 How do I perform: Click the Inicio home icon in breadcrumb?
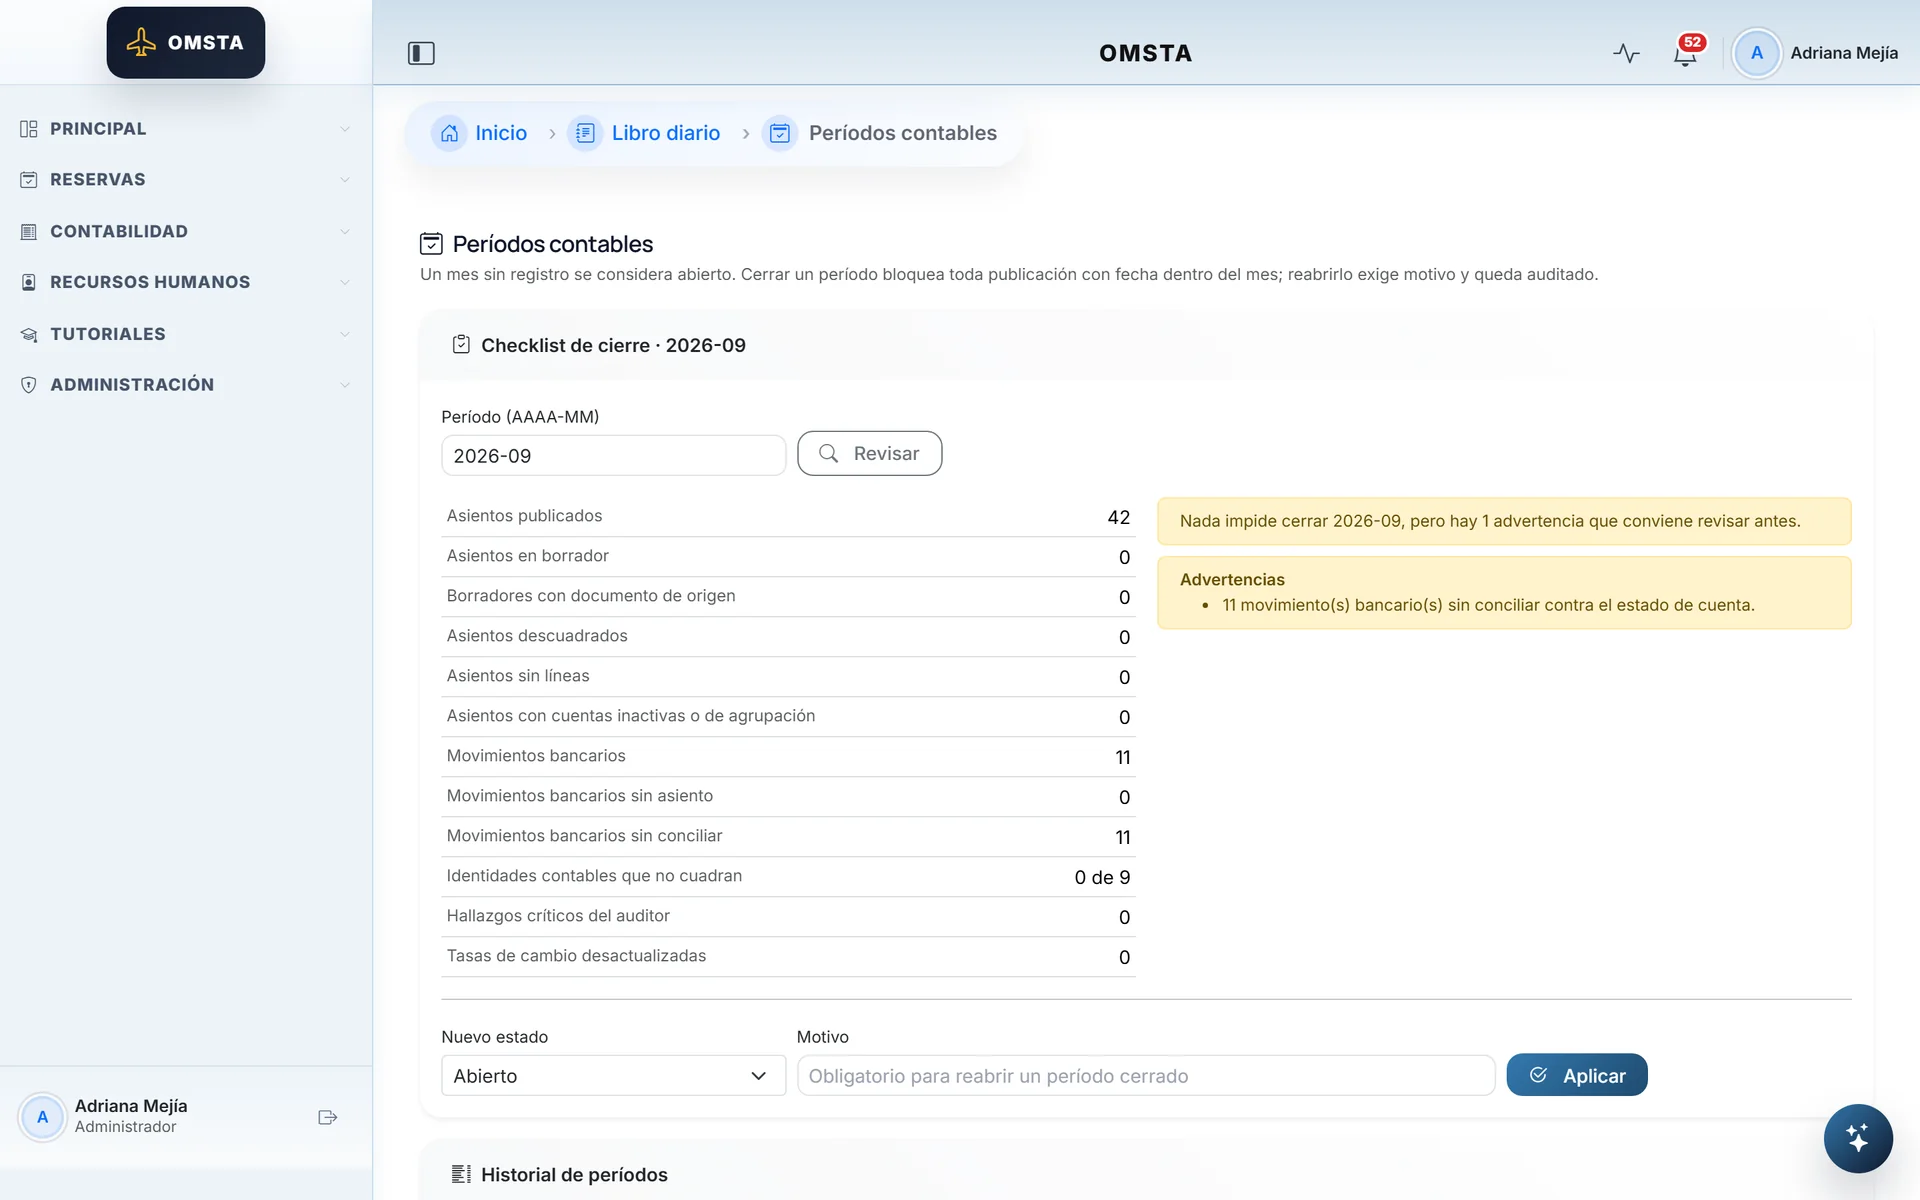(x=450, y=133)
